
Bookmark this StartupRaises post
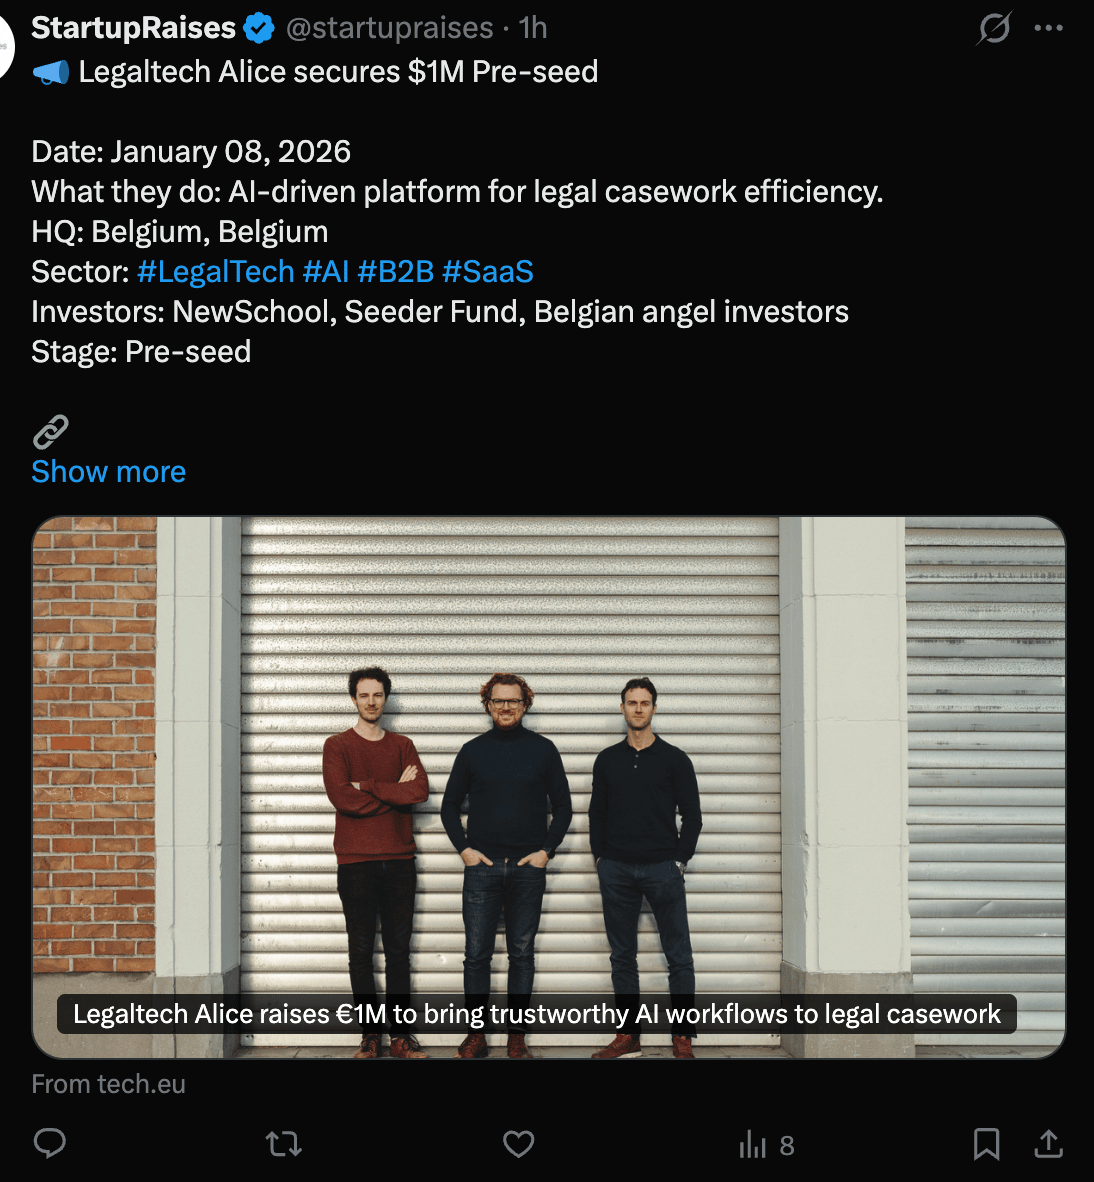[986, 1144]
